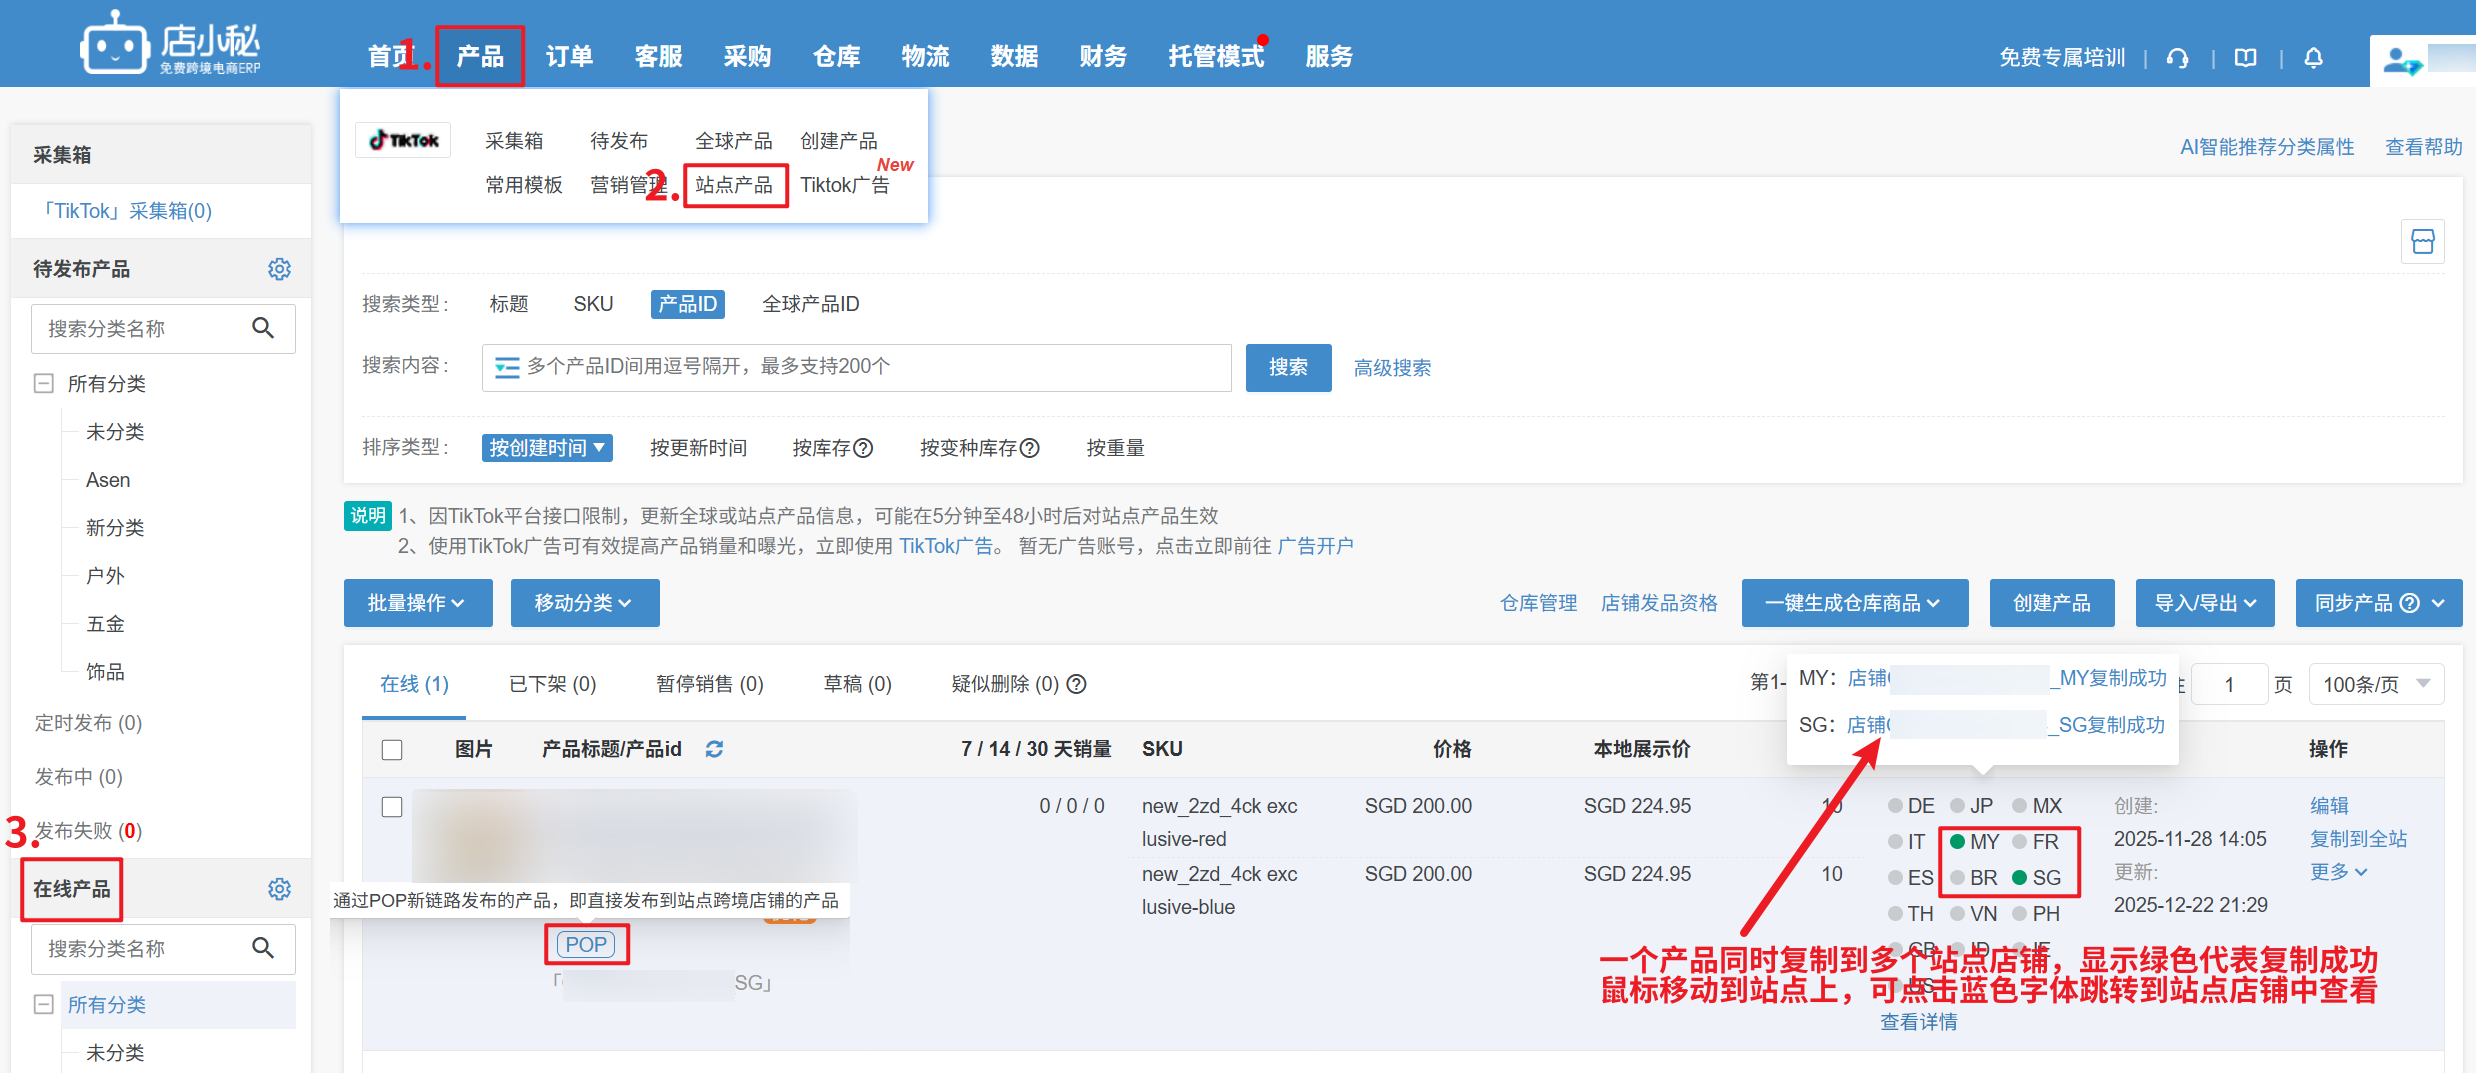This screenshot has width=2476, height=1073.
Task: Switch to the 已下架 (0) tab
Action: coord(552,684)
